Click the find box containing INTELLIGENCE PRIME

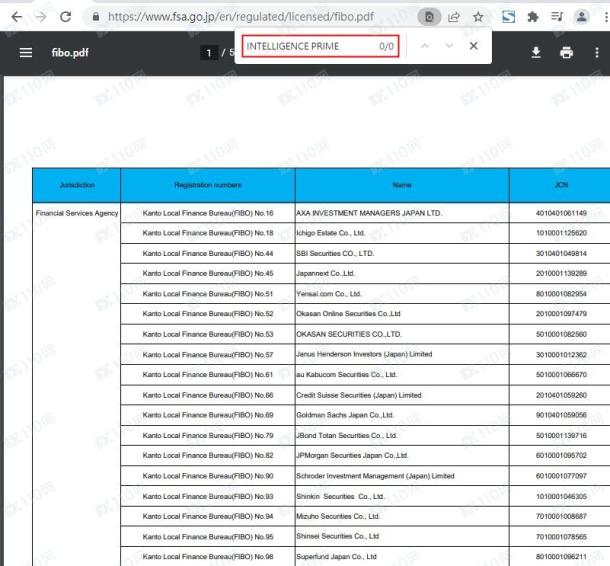(x=320, y=46)
